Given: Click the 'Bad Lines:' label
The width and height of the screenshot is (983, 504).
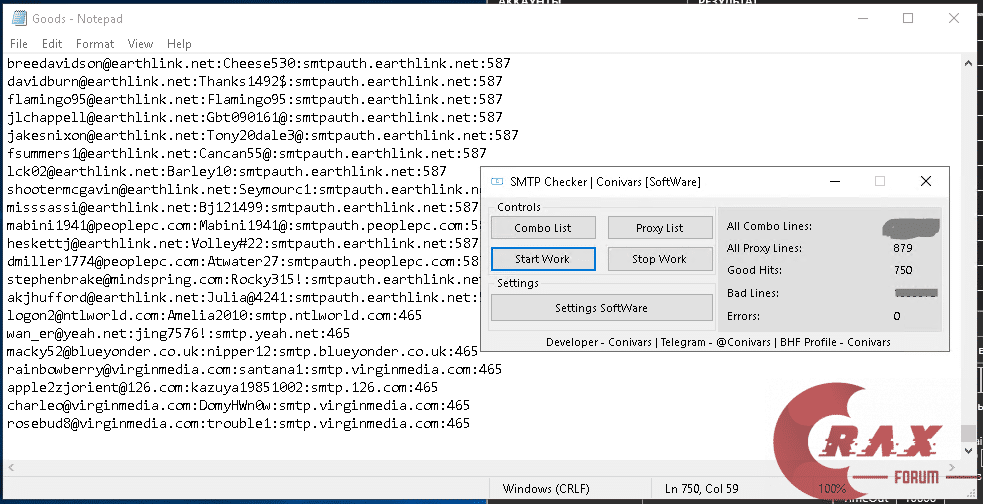Looking at the screenshot, I should [x=752, y=293].
